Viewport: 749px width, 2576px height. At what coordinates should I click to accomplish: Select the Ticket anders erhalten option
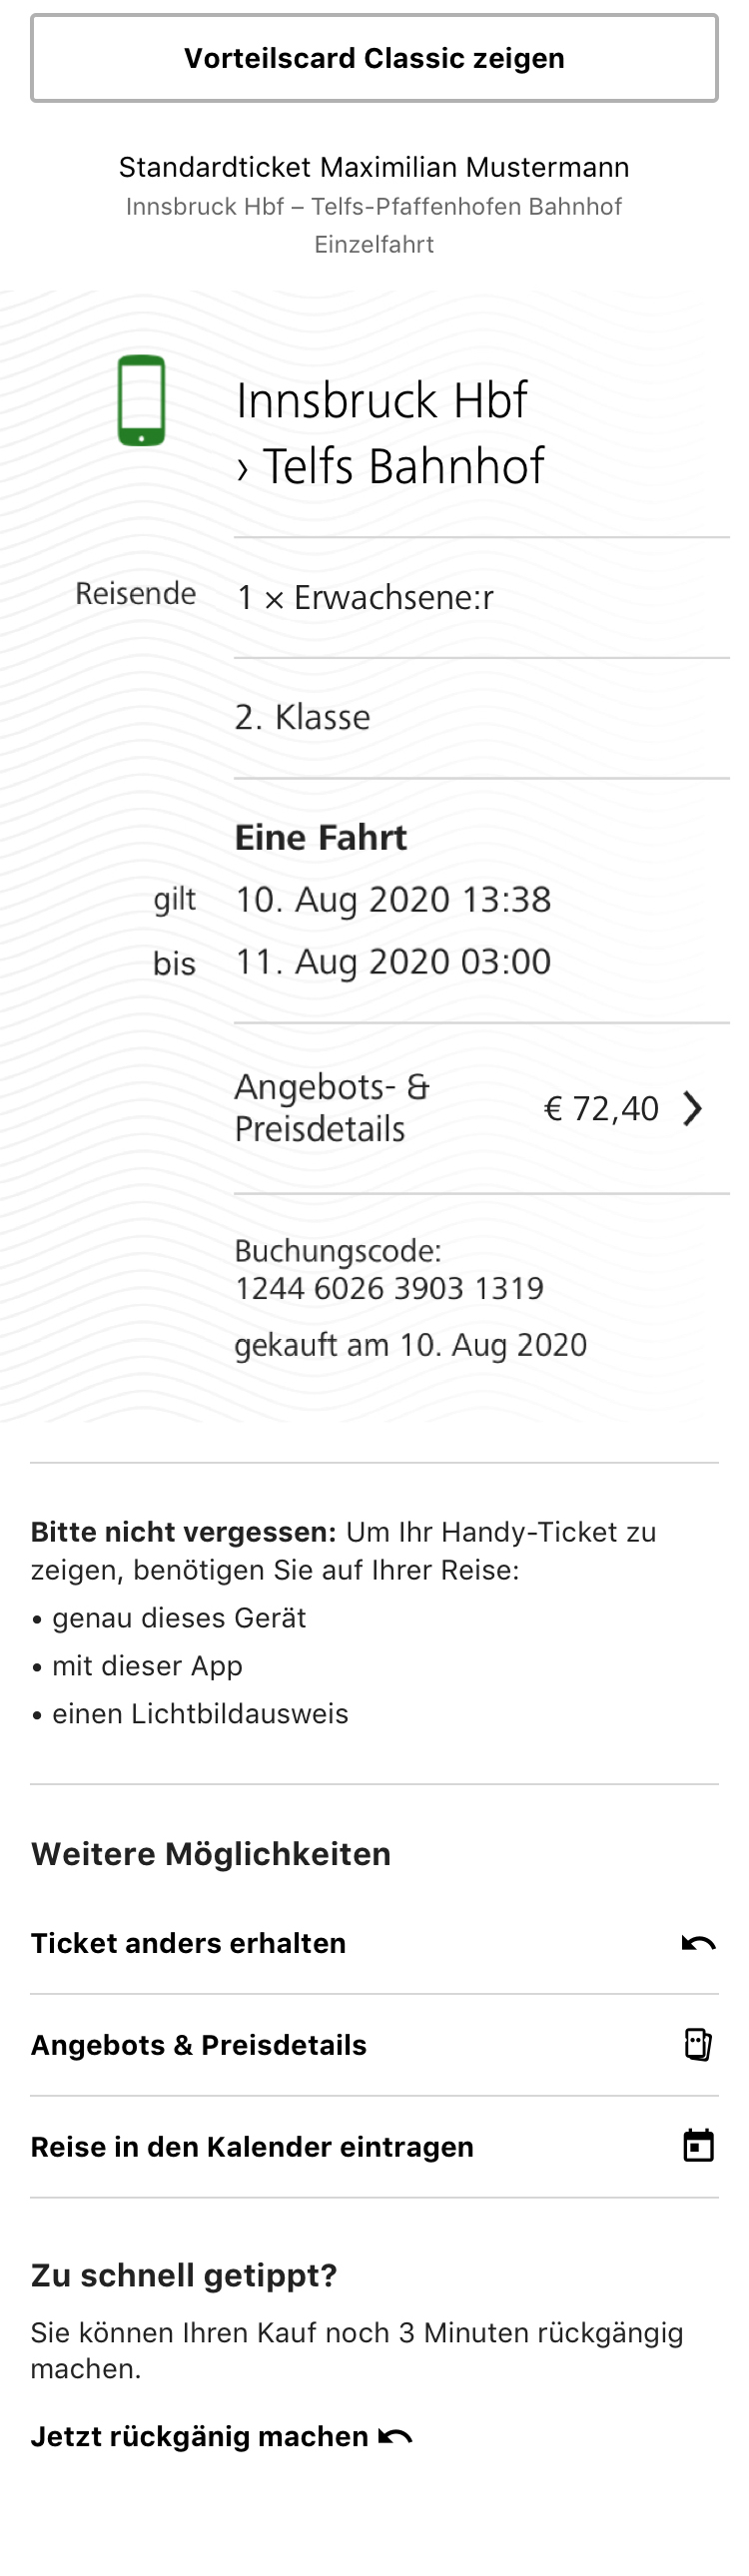[x=188, y=1943]
